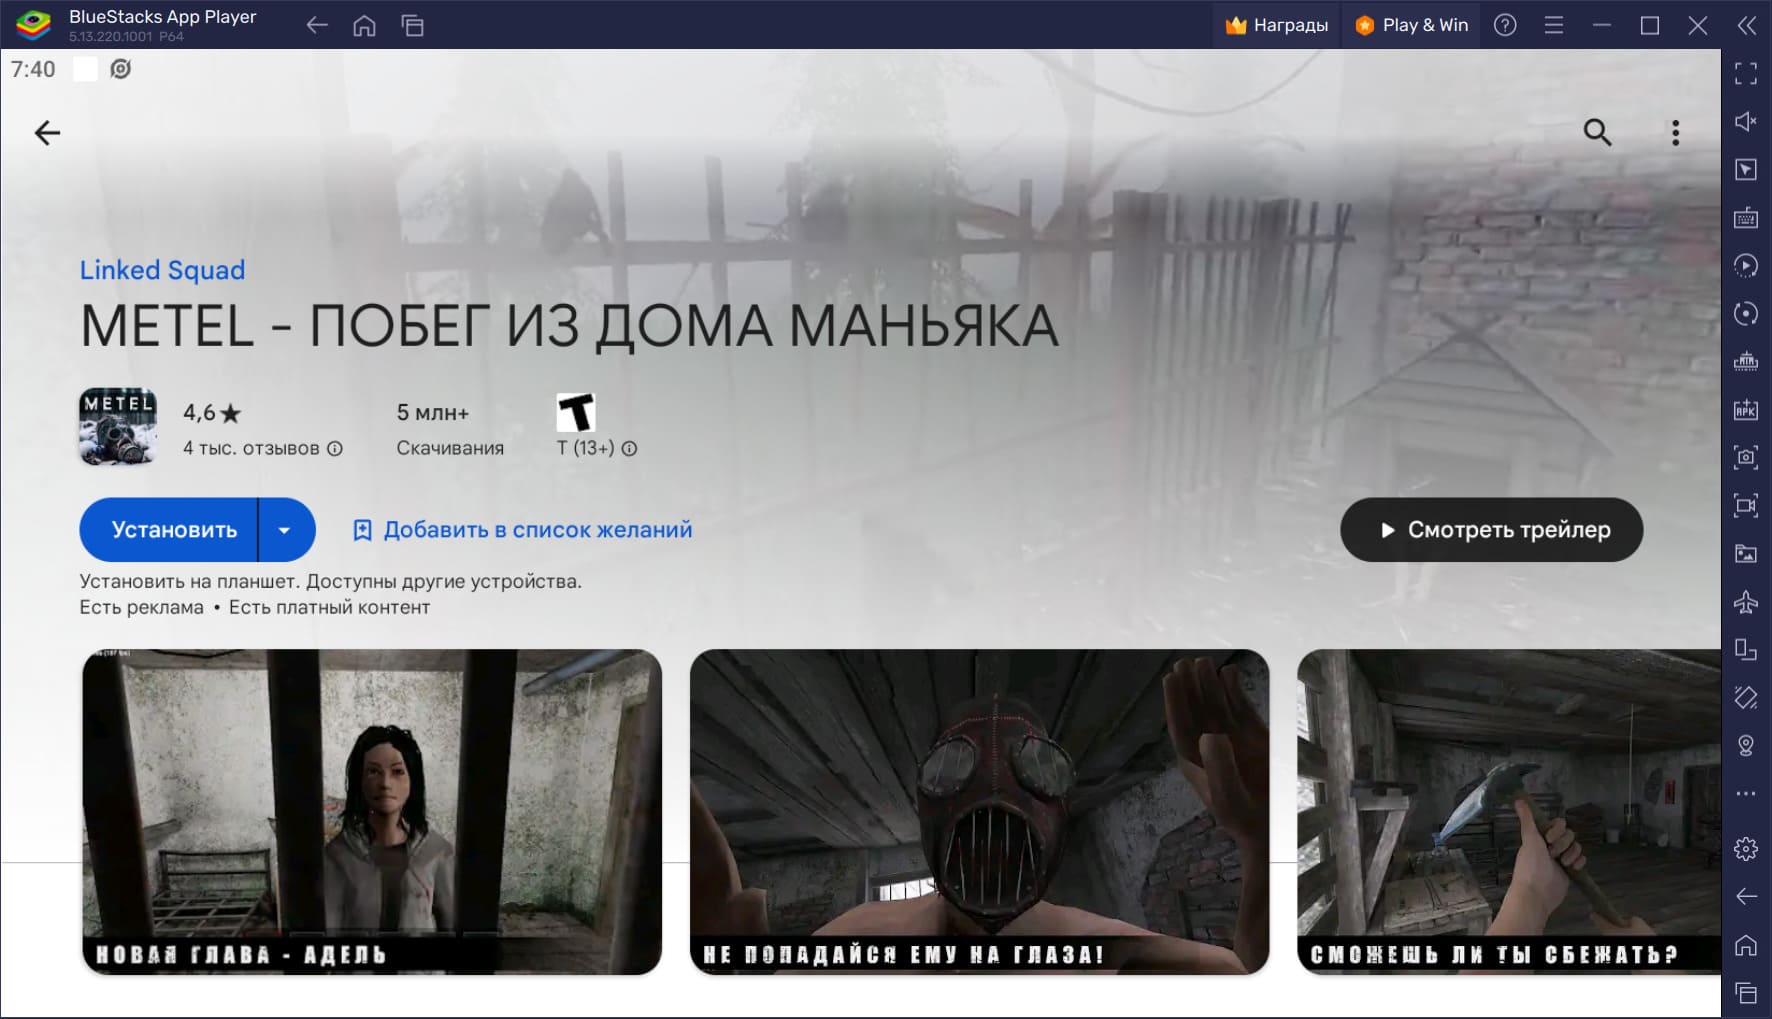Click the info icon beside 4 тыс. отзывов
Screen dimensions: 1772x1019
pyautogui.click(x=335, y=449)
